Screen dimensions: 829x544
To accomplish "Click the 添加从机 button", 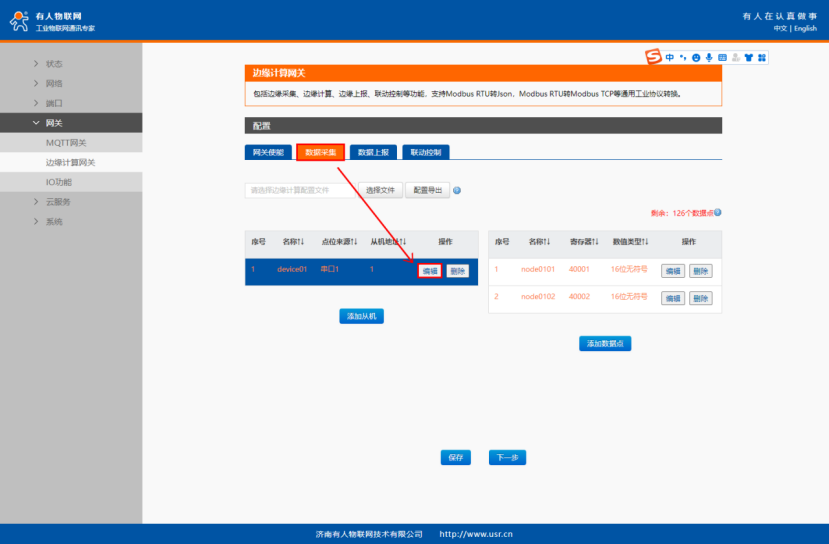I will pos(361,316).
